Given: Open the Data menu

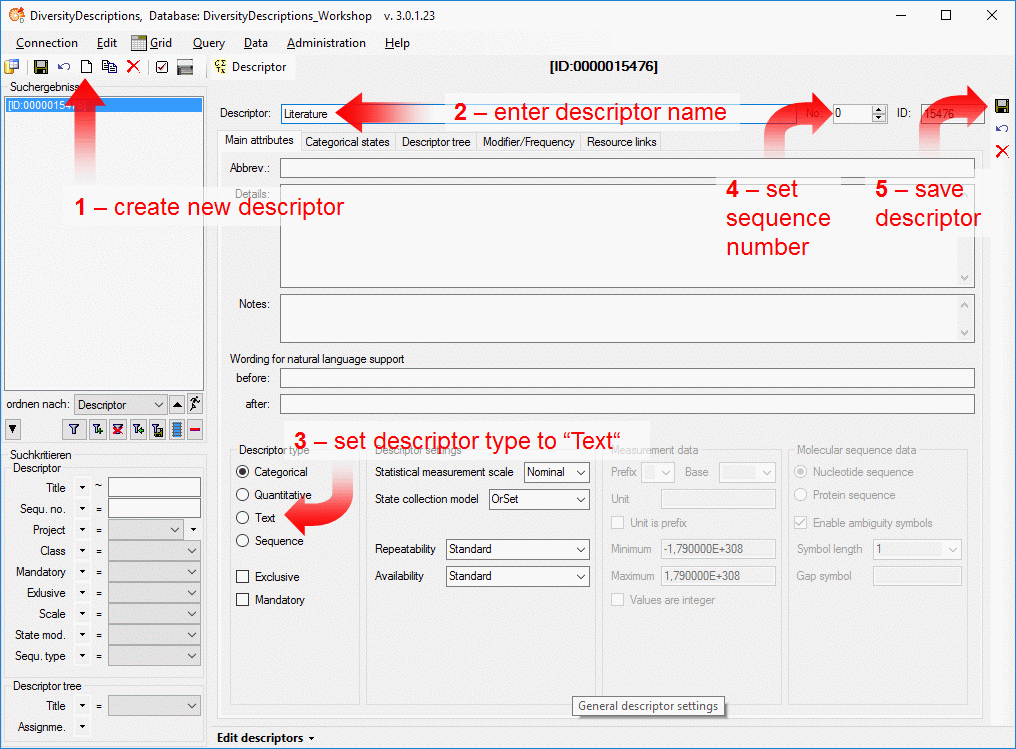Looking at the screenshot, I should pyautogui.click(x=255, y=43).
